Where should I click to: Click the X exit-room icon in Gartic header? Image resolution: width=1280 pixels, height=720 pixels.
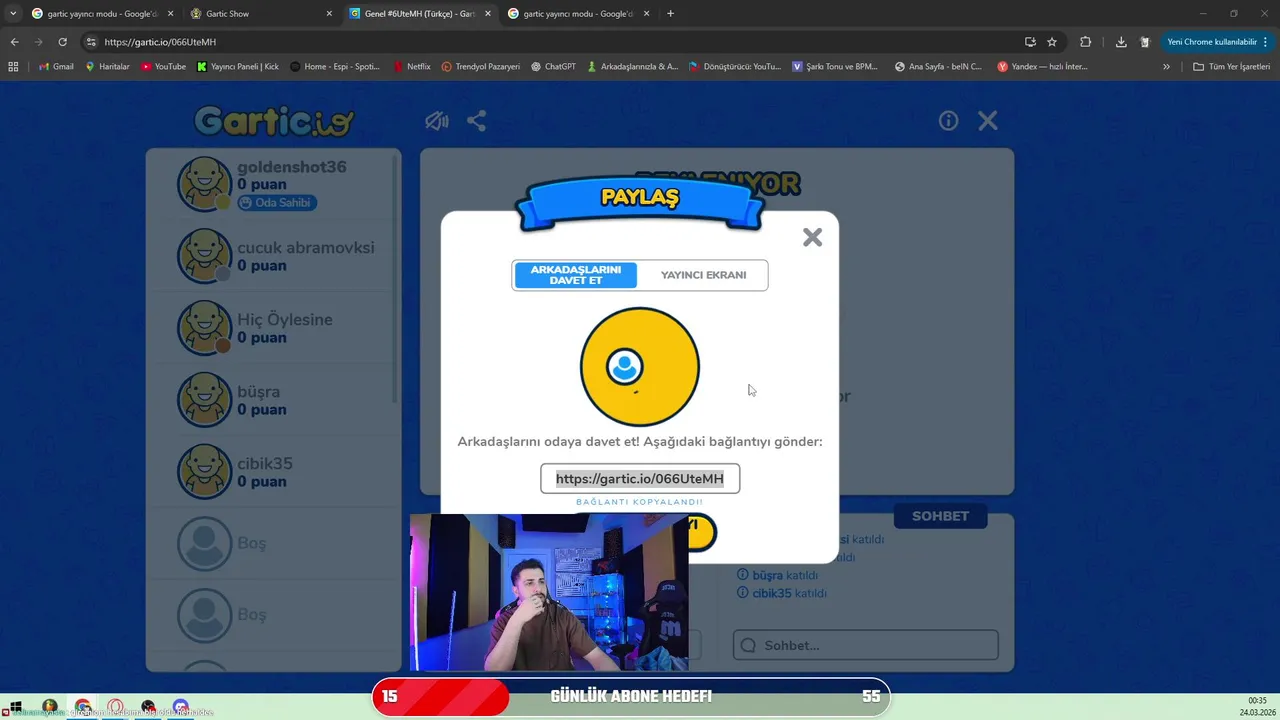pyautogui.click(x=988, y=121)
